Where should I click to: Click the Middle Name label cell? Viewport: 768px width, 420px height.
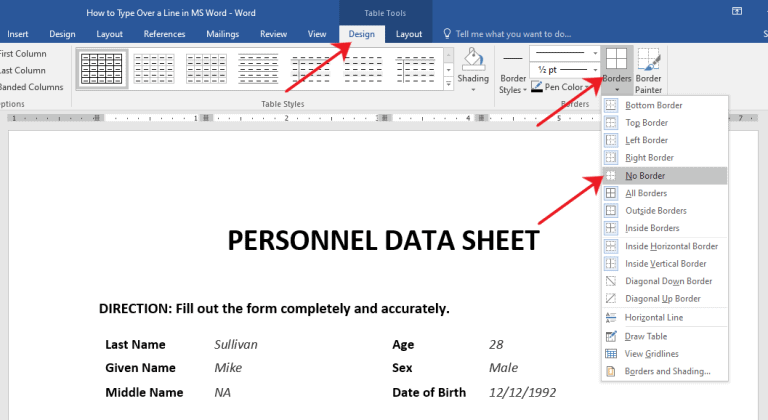pyautogui.click(x=144, y=393)
